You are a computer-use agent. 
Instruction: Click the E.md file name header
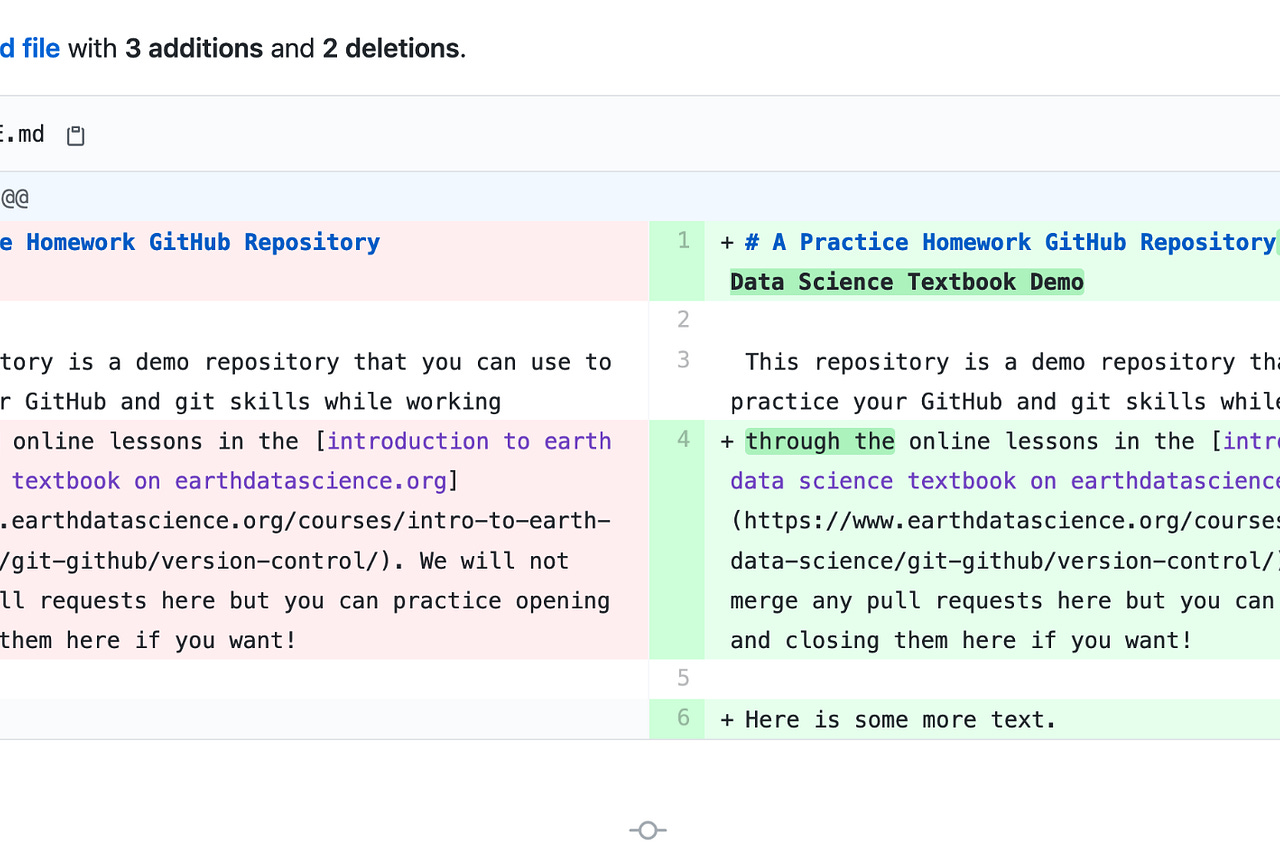pyautogui.click(x=23, y=134)
